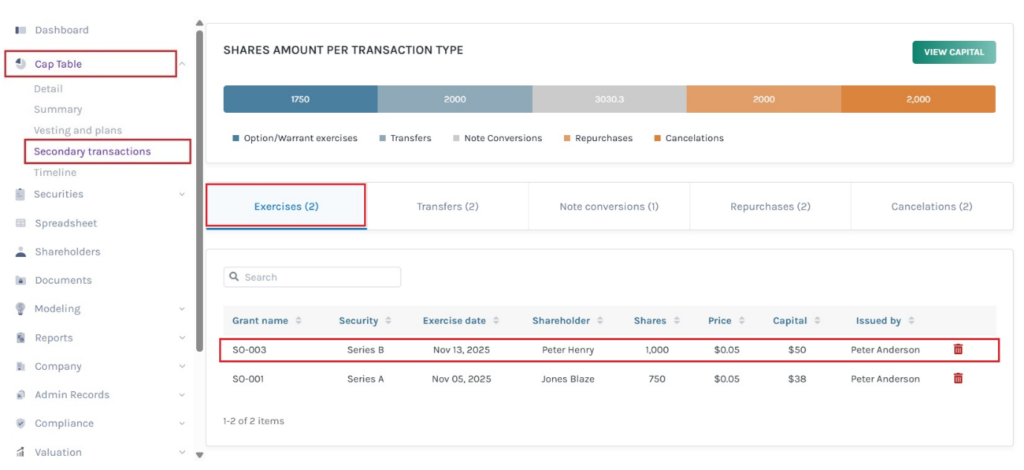Open the Timeline submenu item
The width and height of the screenshot is (1024, 470).
coord(55,172)
